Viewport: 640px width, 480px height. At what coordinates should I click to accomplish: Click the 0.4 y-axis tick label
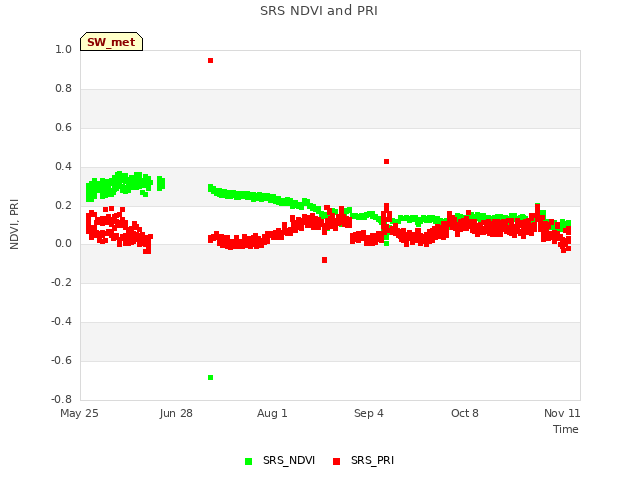tap(63, 167)
